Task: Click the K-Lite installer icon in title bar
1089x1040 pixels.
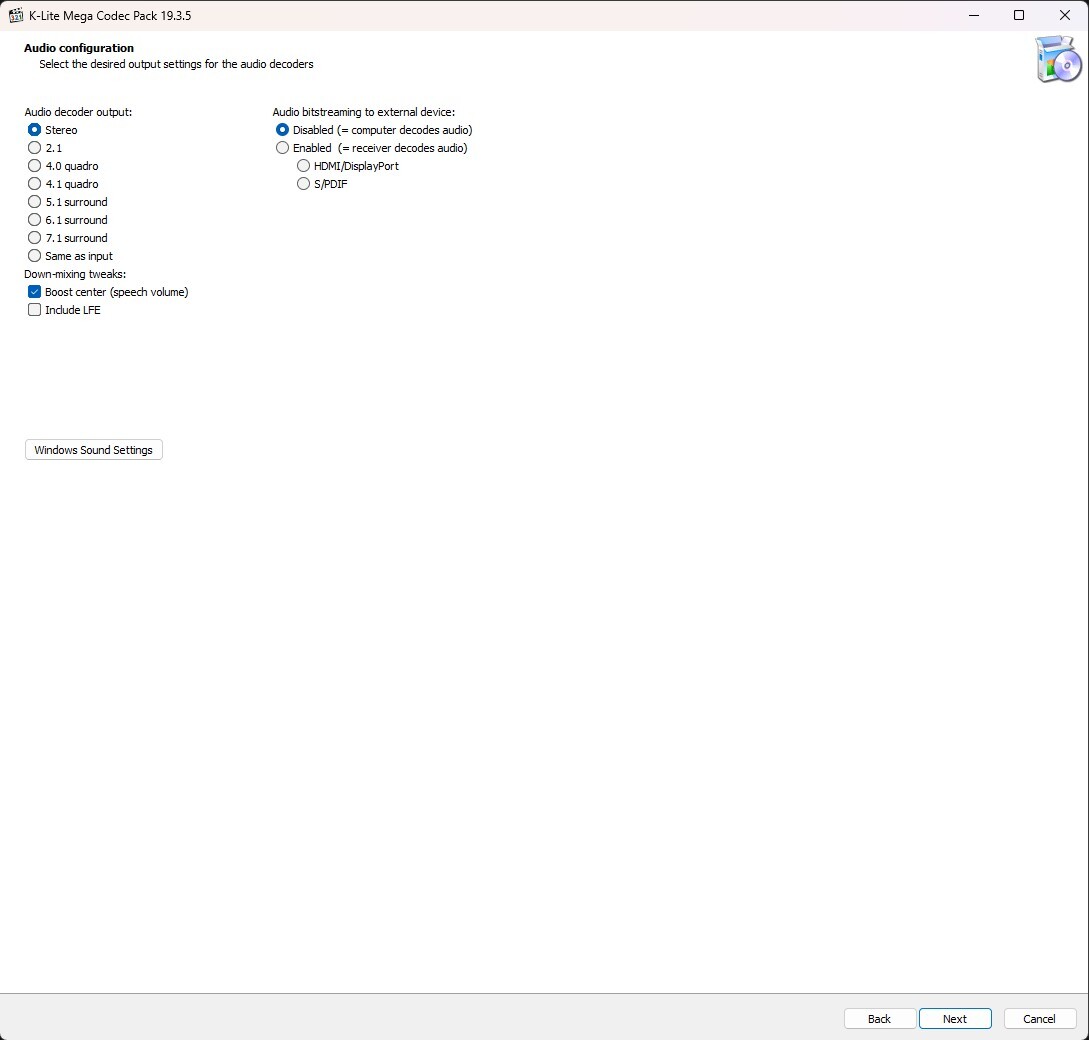Action: point(16,15)
